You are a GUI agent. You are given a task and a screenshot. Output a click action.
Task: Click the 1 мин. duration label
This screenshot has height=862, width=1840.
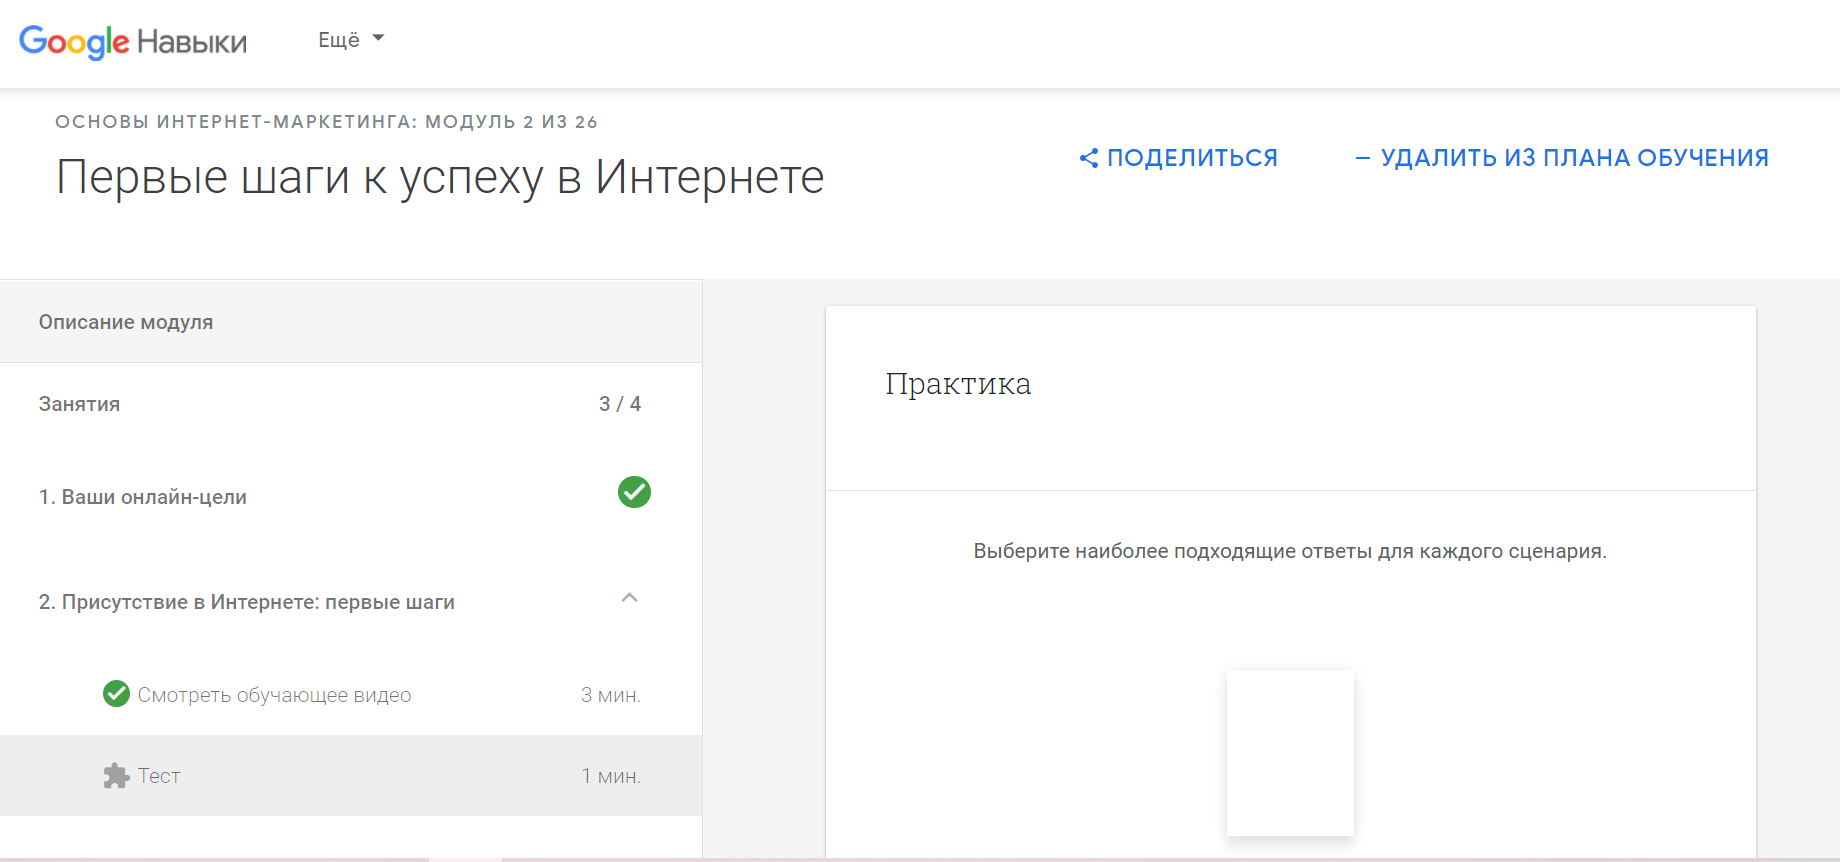(x=611, y=776)
